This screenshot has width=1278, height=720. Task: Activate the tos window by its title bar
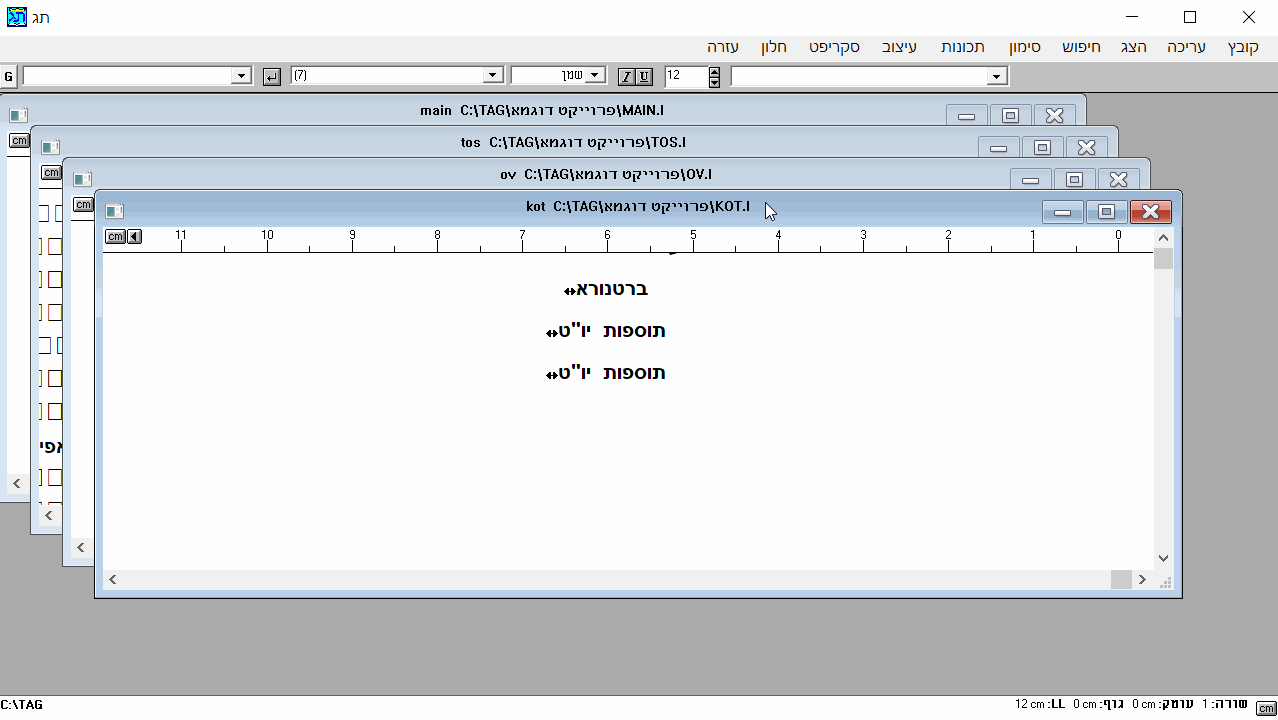[573, 142]
